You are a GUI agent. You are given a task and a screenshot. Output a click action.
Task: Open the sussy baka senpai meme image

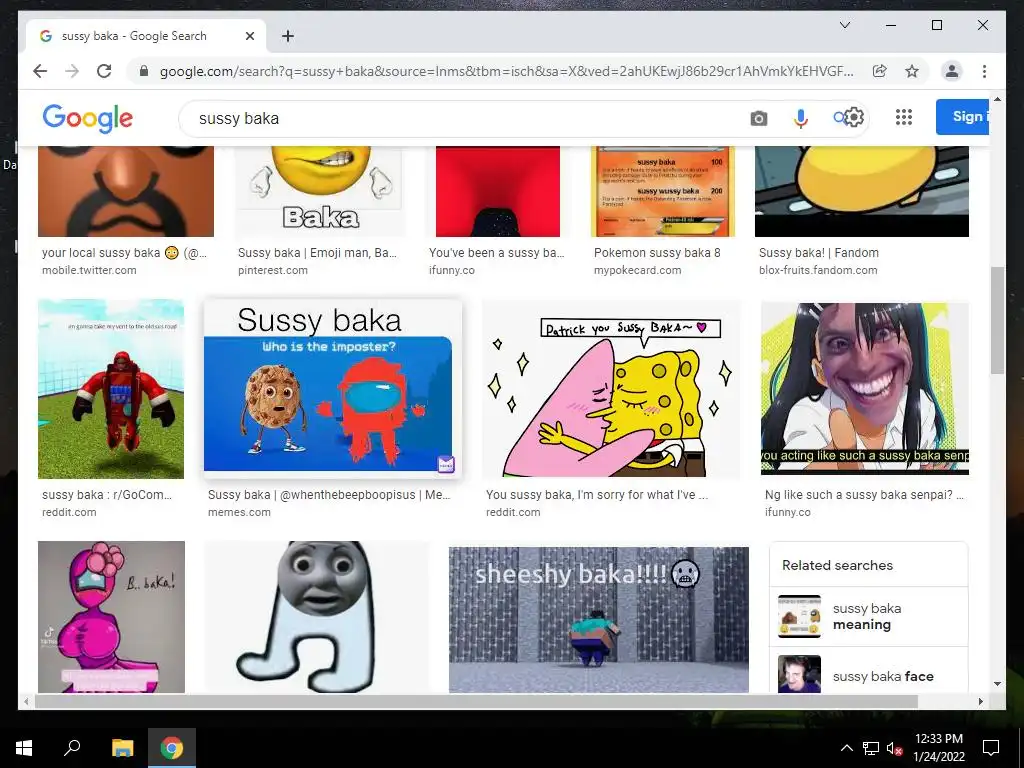[865, 389]
